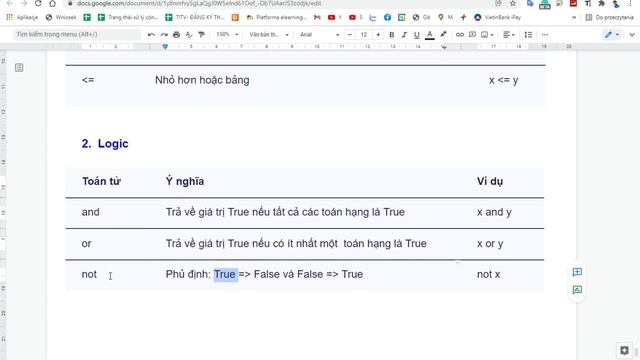Open the Facebook bookmark icon
Viewport: 640px width, 360px height.
[387, 17]
